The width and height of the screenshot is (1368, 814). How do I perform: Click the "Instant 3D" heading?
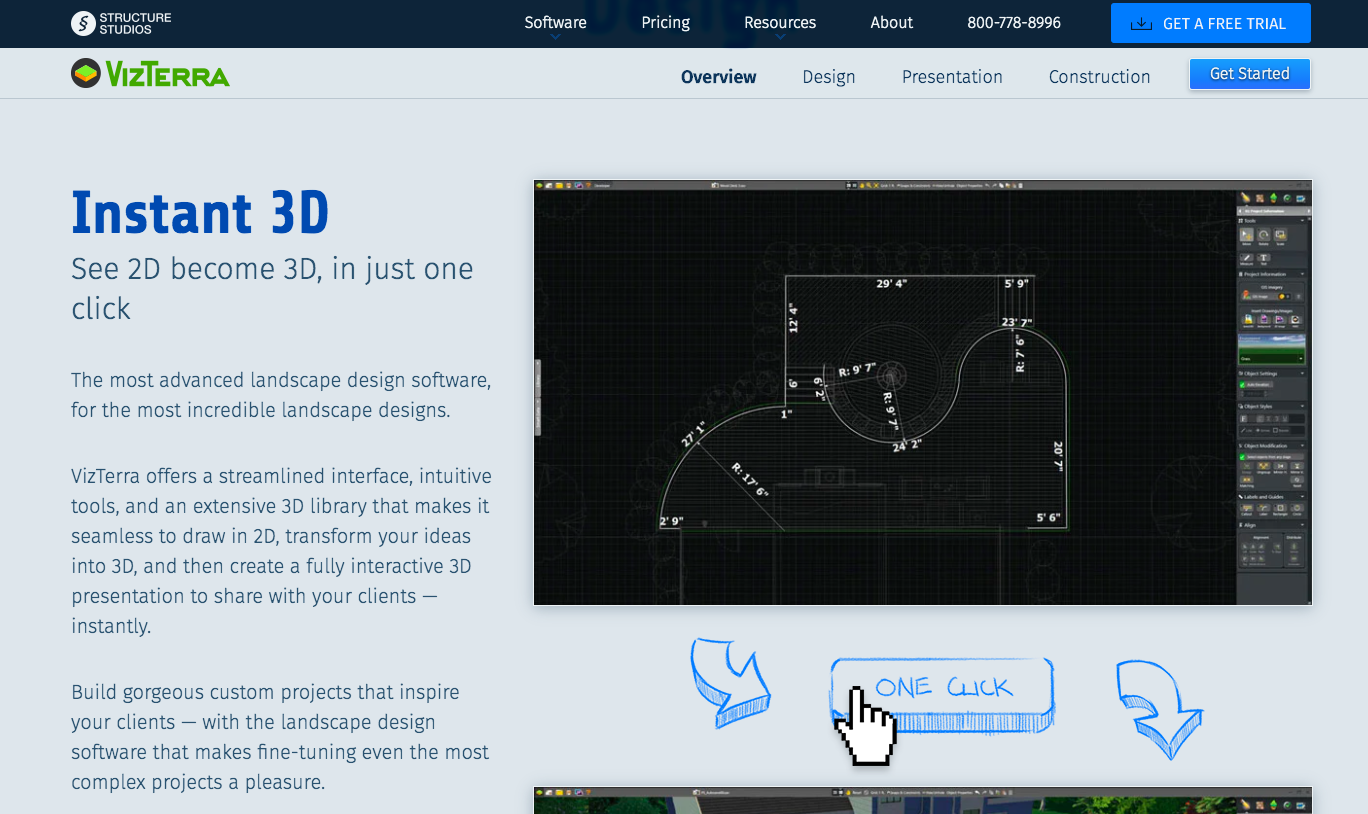[200, 212]
